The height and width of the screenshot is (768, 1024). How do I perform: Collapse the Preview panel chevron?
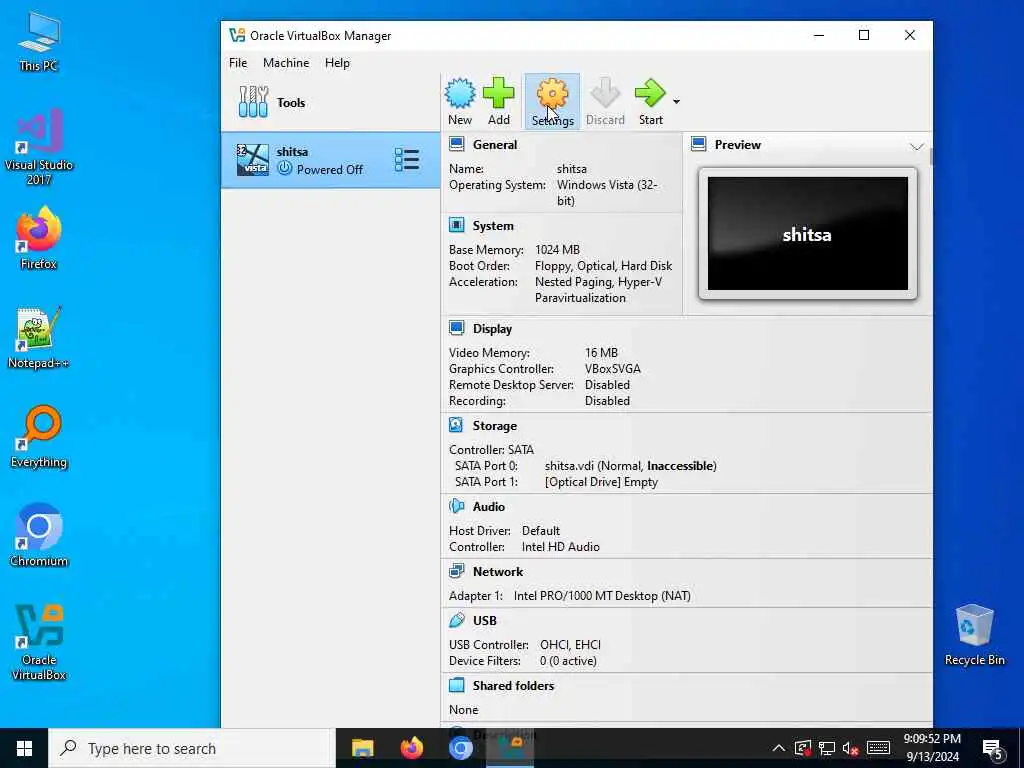click(x=917, y=146)
